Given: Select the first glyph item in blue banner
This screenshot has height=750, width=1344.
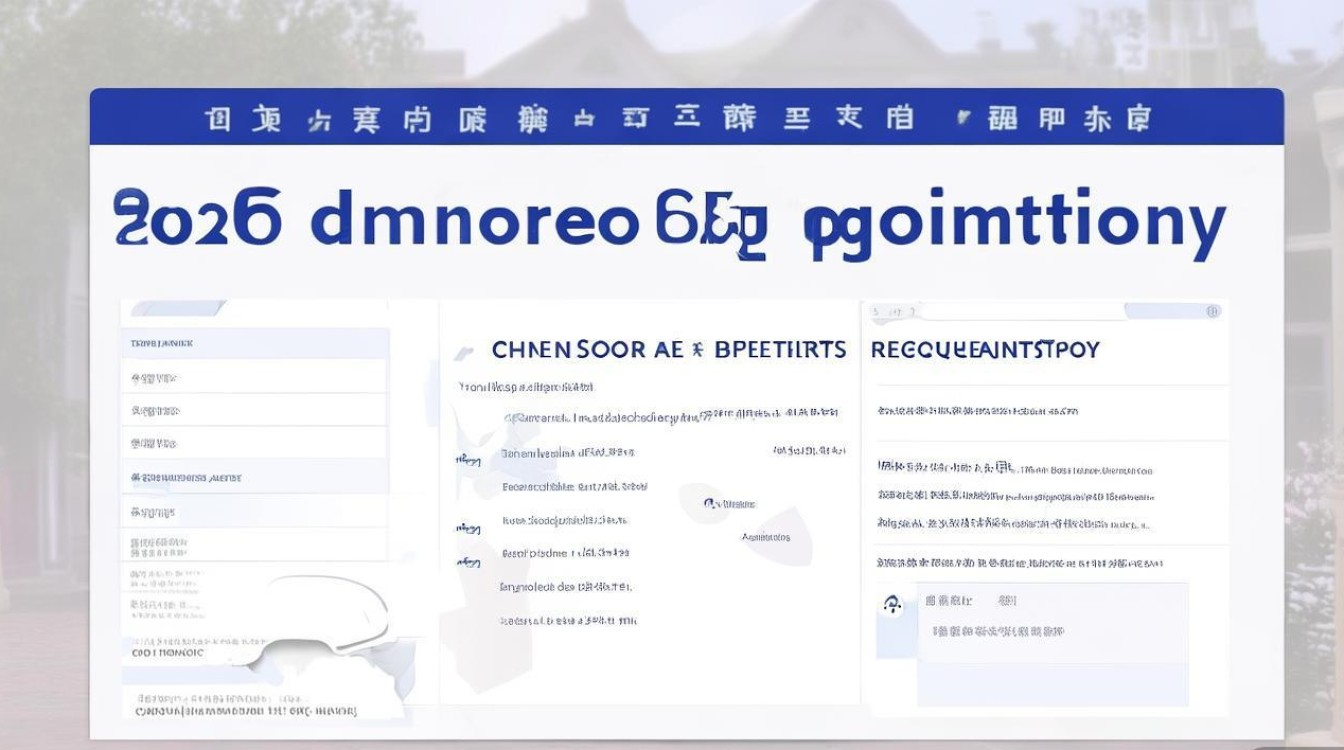Looking at the screenshot, I should [219, 118].
